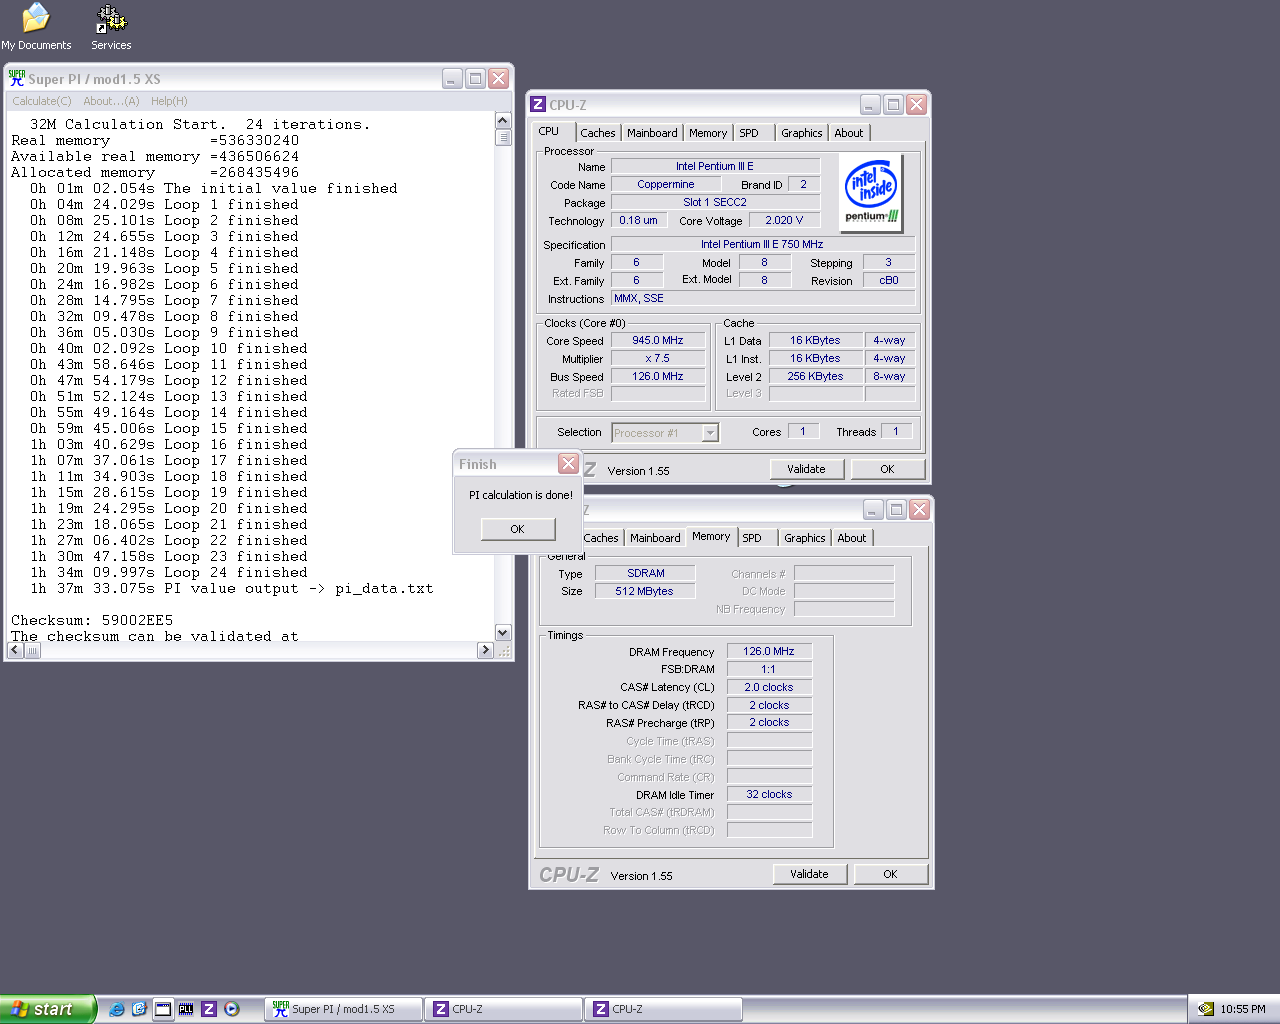This screenshot has height=1024, width=1280.
Task: Switch to Caches tab in lower CPU-Z window
Action: 601,538
